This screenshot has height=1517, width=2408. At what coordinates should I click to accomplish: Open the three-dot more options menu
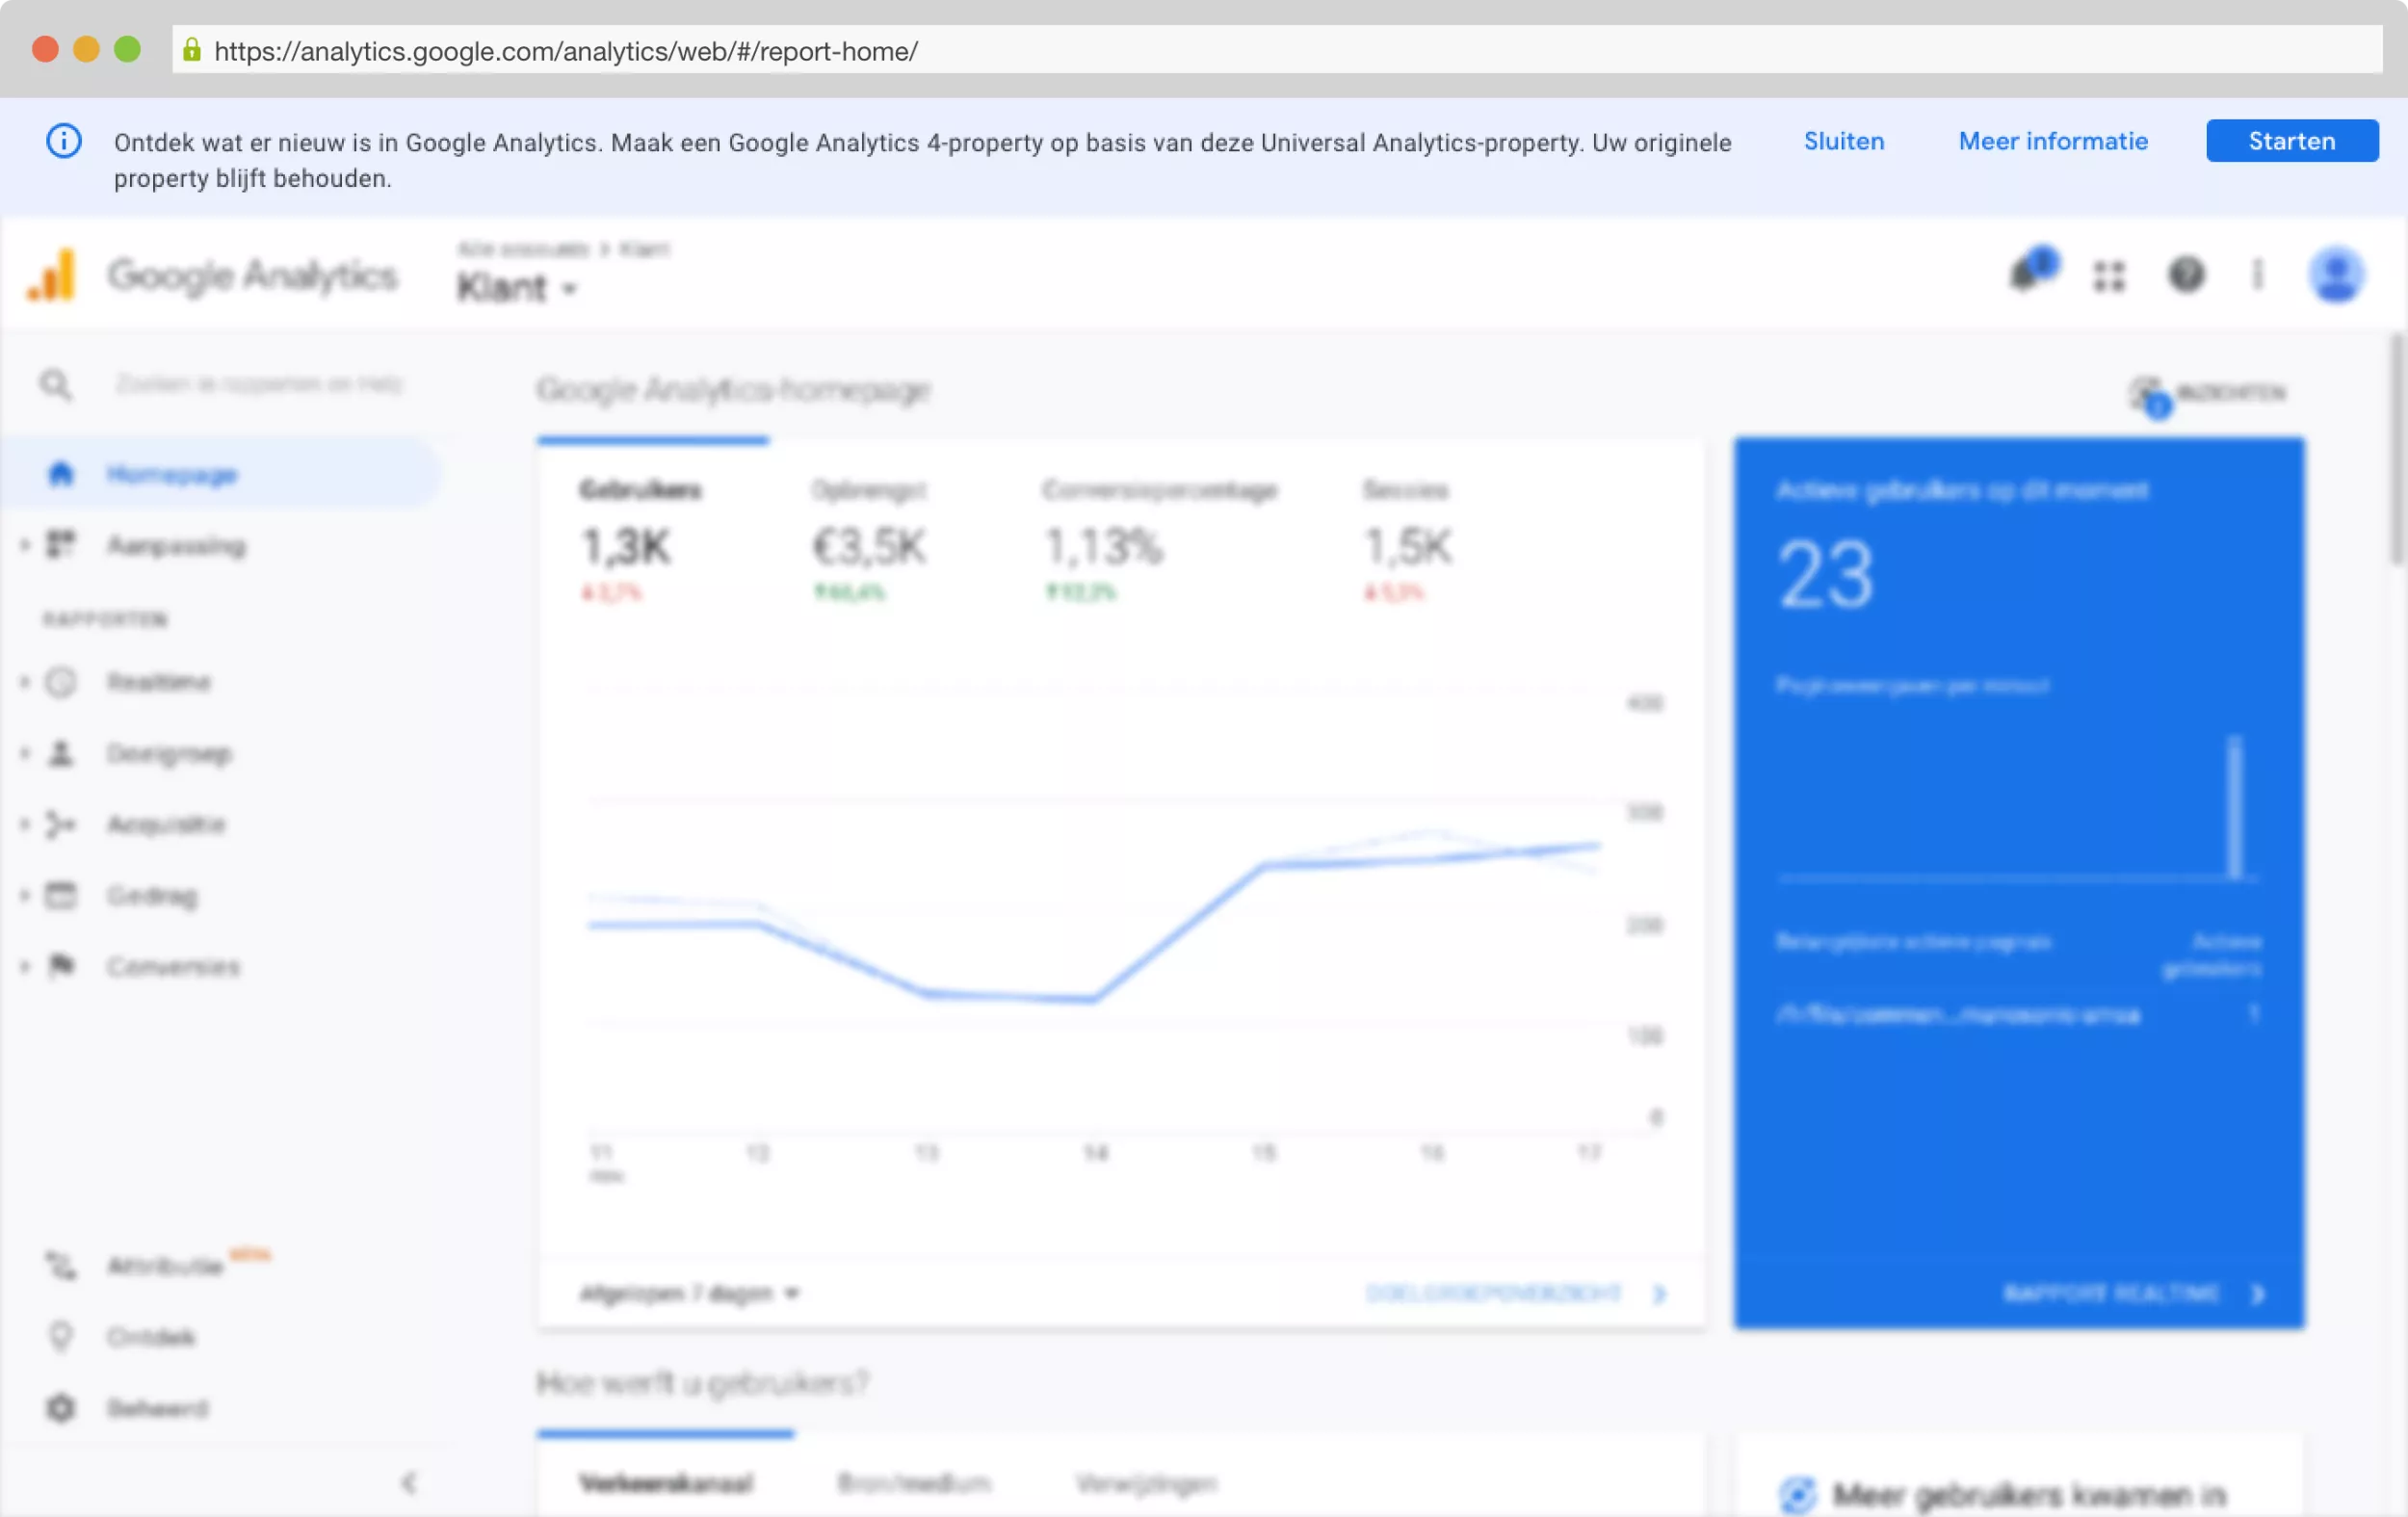(x=2257, y=274)
